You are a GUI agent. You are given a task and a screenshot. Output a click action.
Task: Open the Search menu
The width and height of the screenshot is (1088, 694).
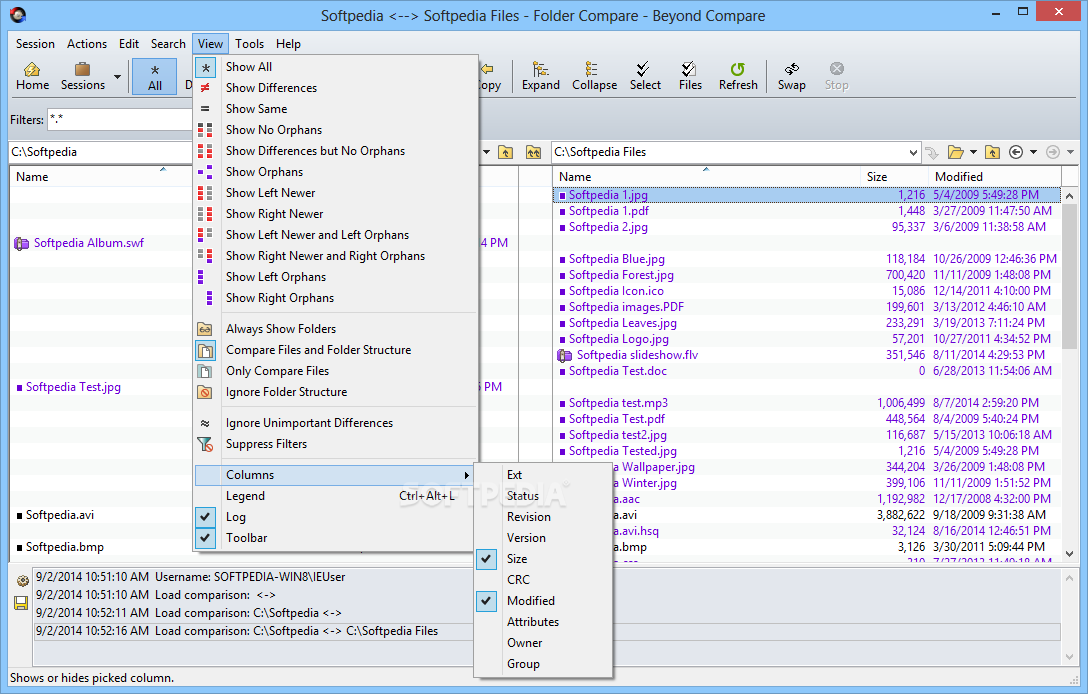click(168, 44)
